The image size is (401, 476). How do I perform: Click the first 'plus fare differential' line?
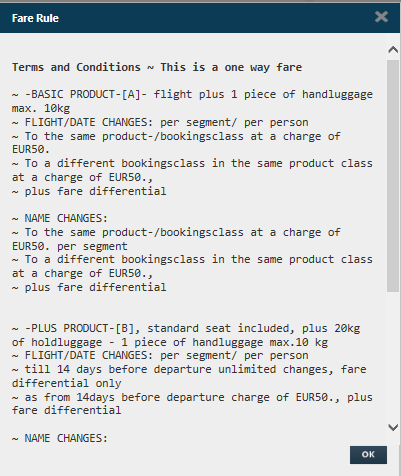click(89, 191)
